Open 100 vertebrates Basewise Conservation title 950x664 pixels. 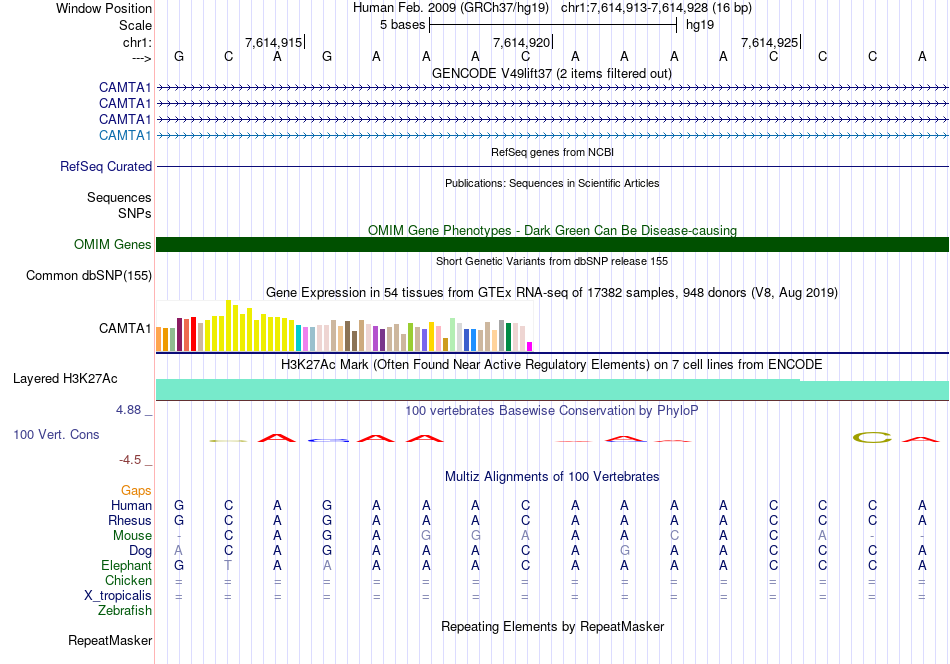point(552,411)
